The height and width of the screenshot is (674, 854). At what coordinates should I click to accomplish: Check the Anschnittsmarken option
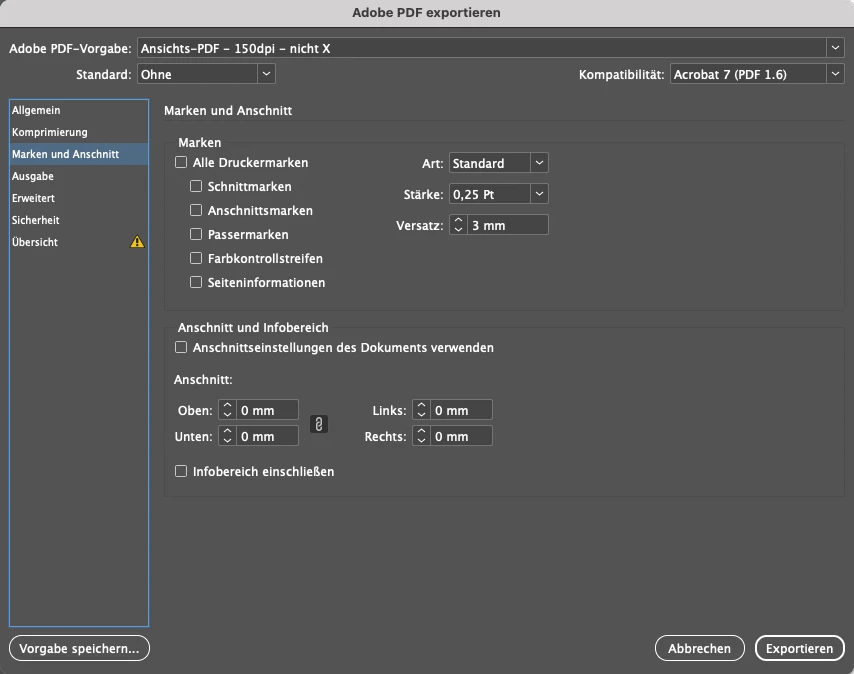point(196,210)
